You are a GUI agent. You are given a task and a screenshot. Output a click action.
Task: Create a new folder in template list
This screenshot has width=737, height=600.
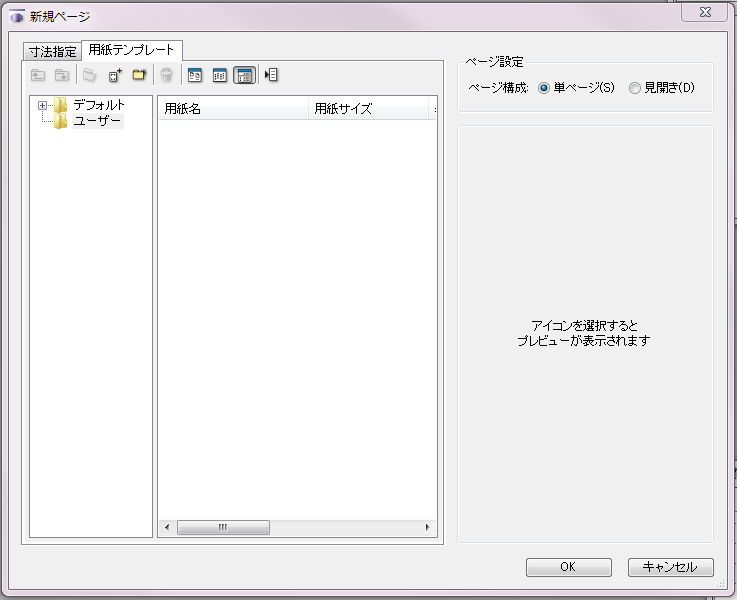(x=140, y=75)
